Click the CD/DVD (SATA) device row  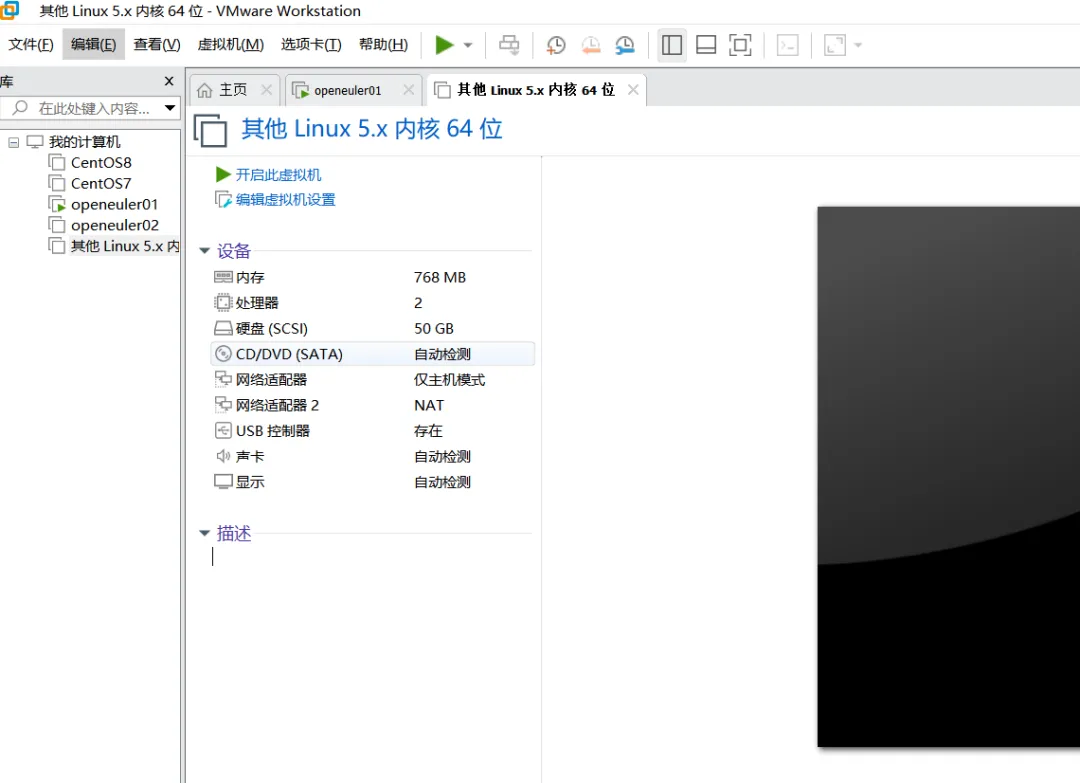372,354
